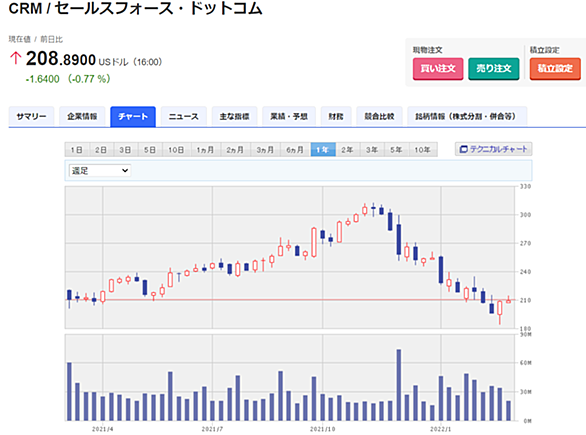Screen dimensions: 586x435
Task: Select the 3日 chart period
Action: click(126, 150)
